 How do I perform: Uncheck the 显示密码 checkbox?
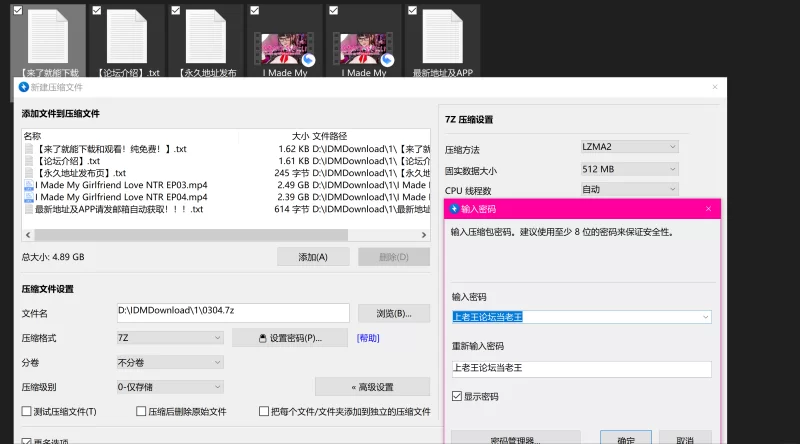tap(457, 397)
